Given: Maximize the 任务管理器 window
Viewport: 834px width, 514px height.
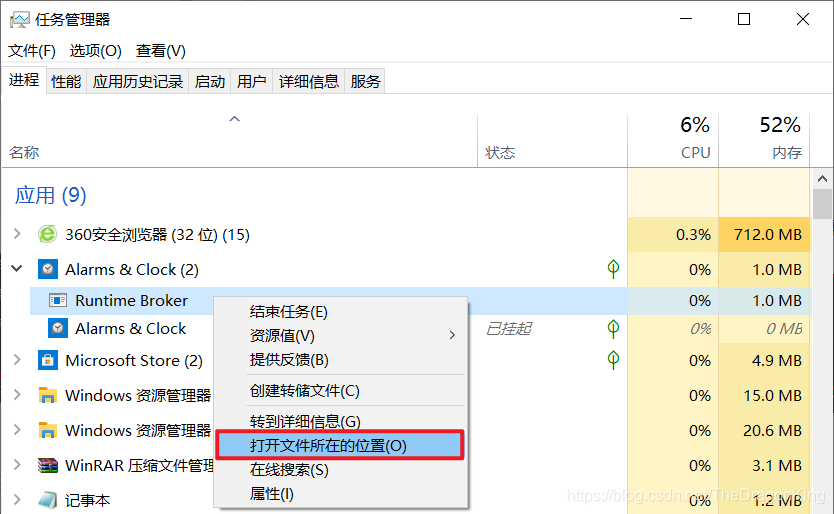Looking at the screenshot, I should click(744, 19).
